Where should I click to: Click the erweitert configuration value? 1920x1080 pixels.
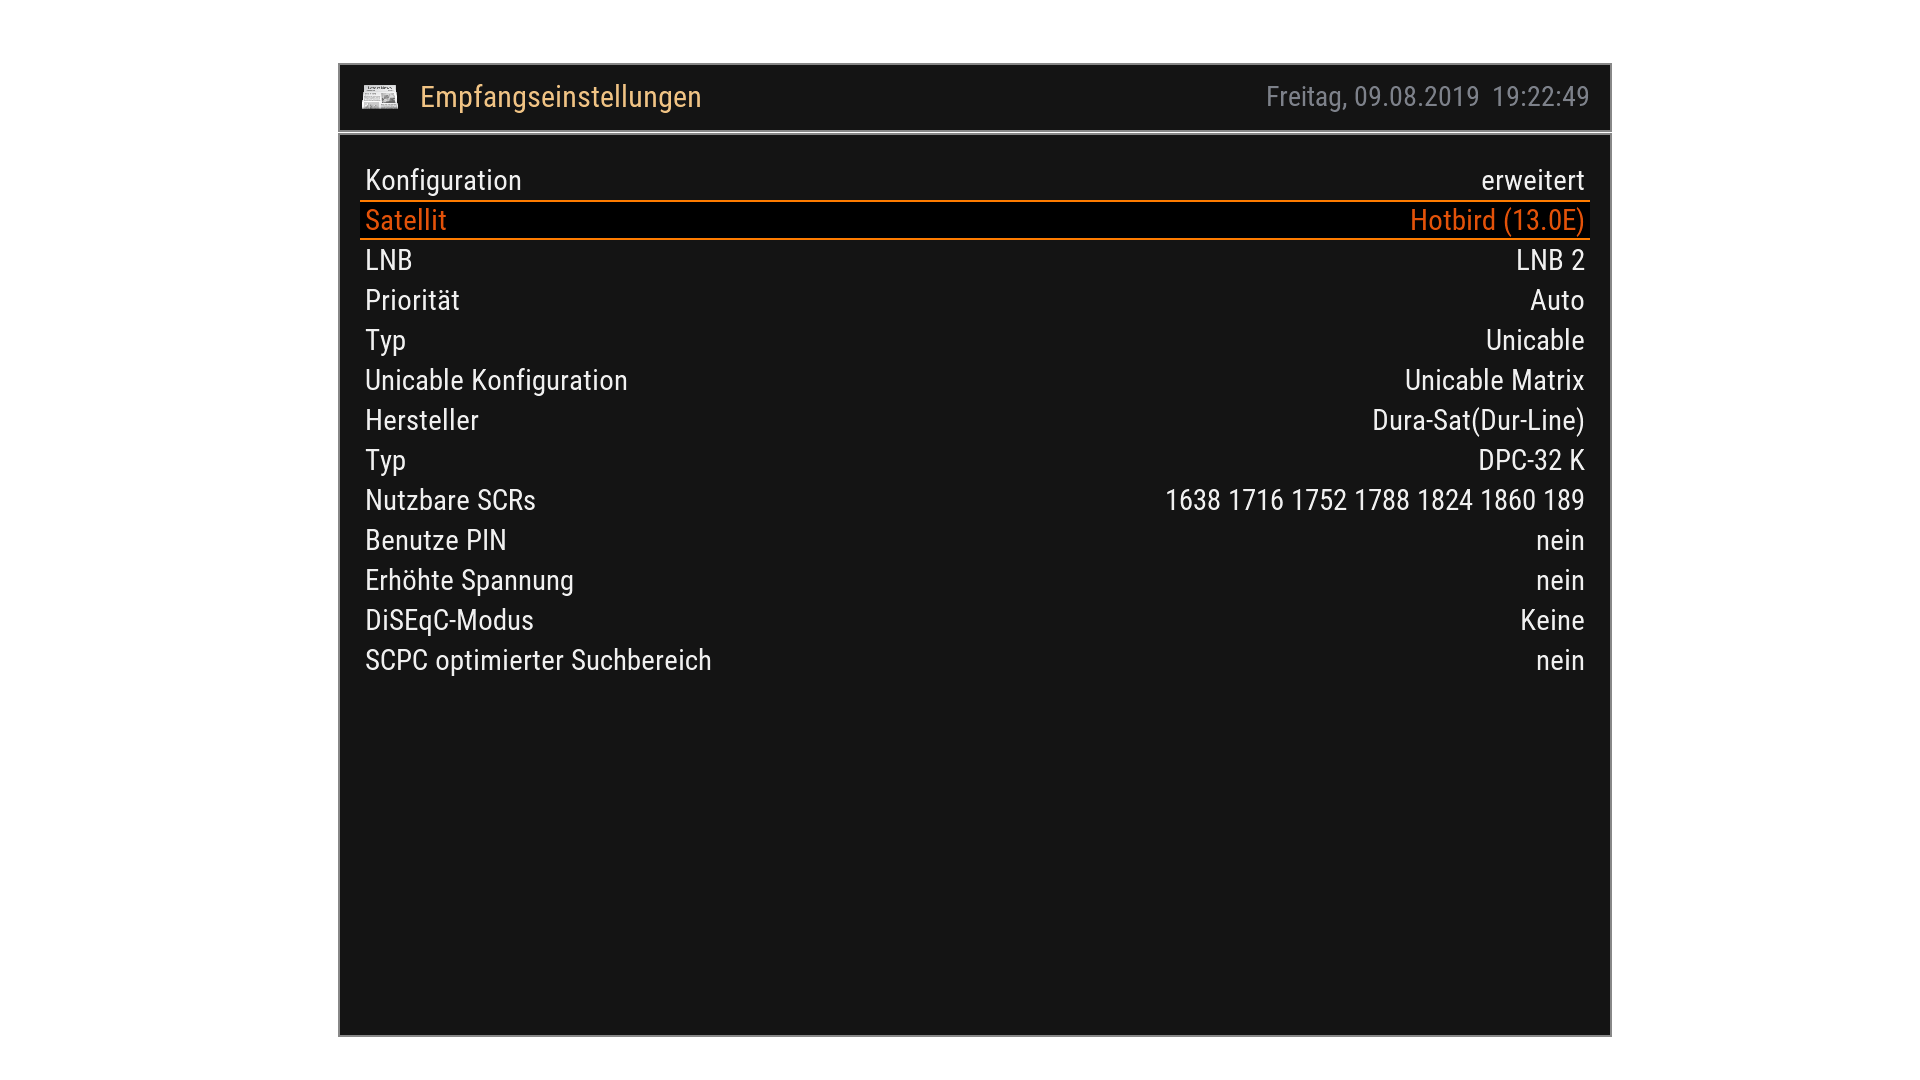click(1532, 181)
